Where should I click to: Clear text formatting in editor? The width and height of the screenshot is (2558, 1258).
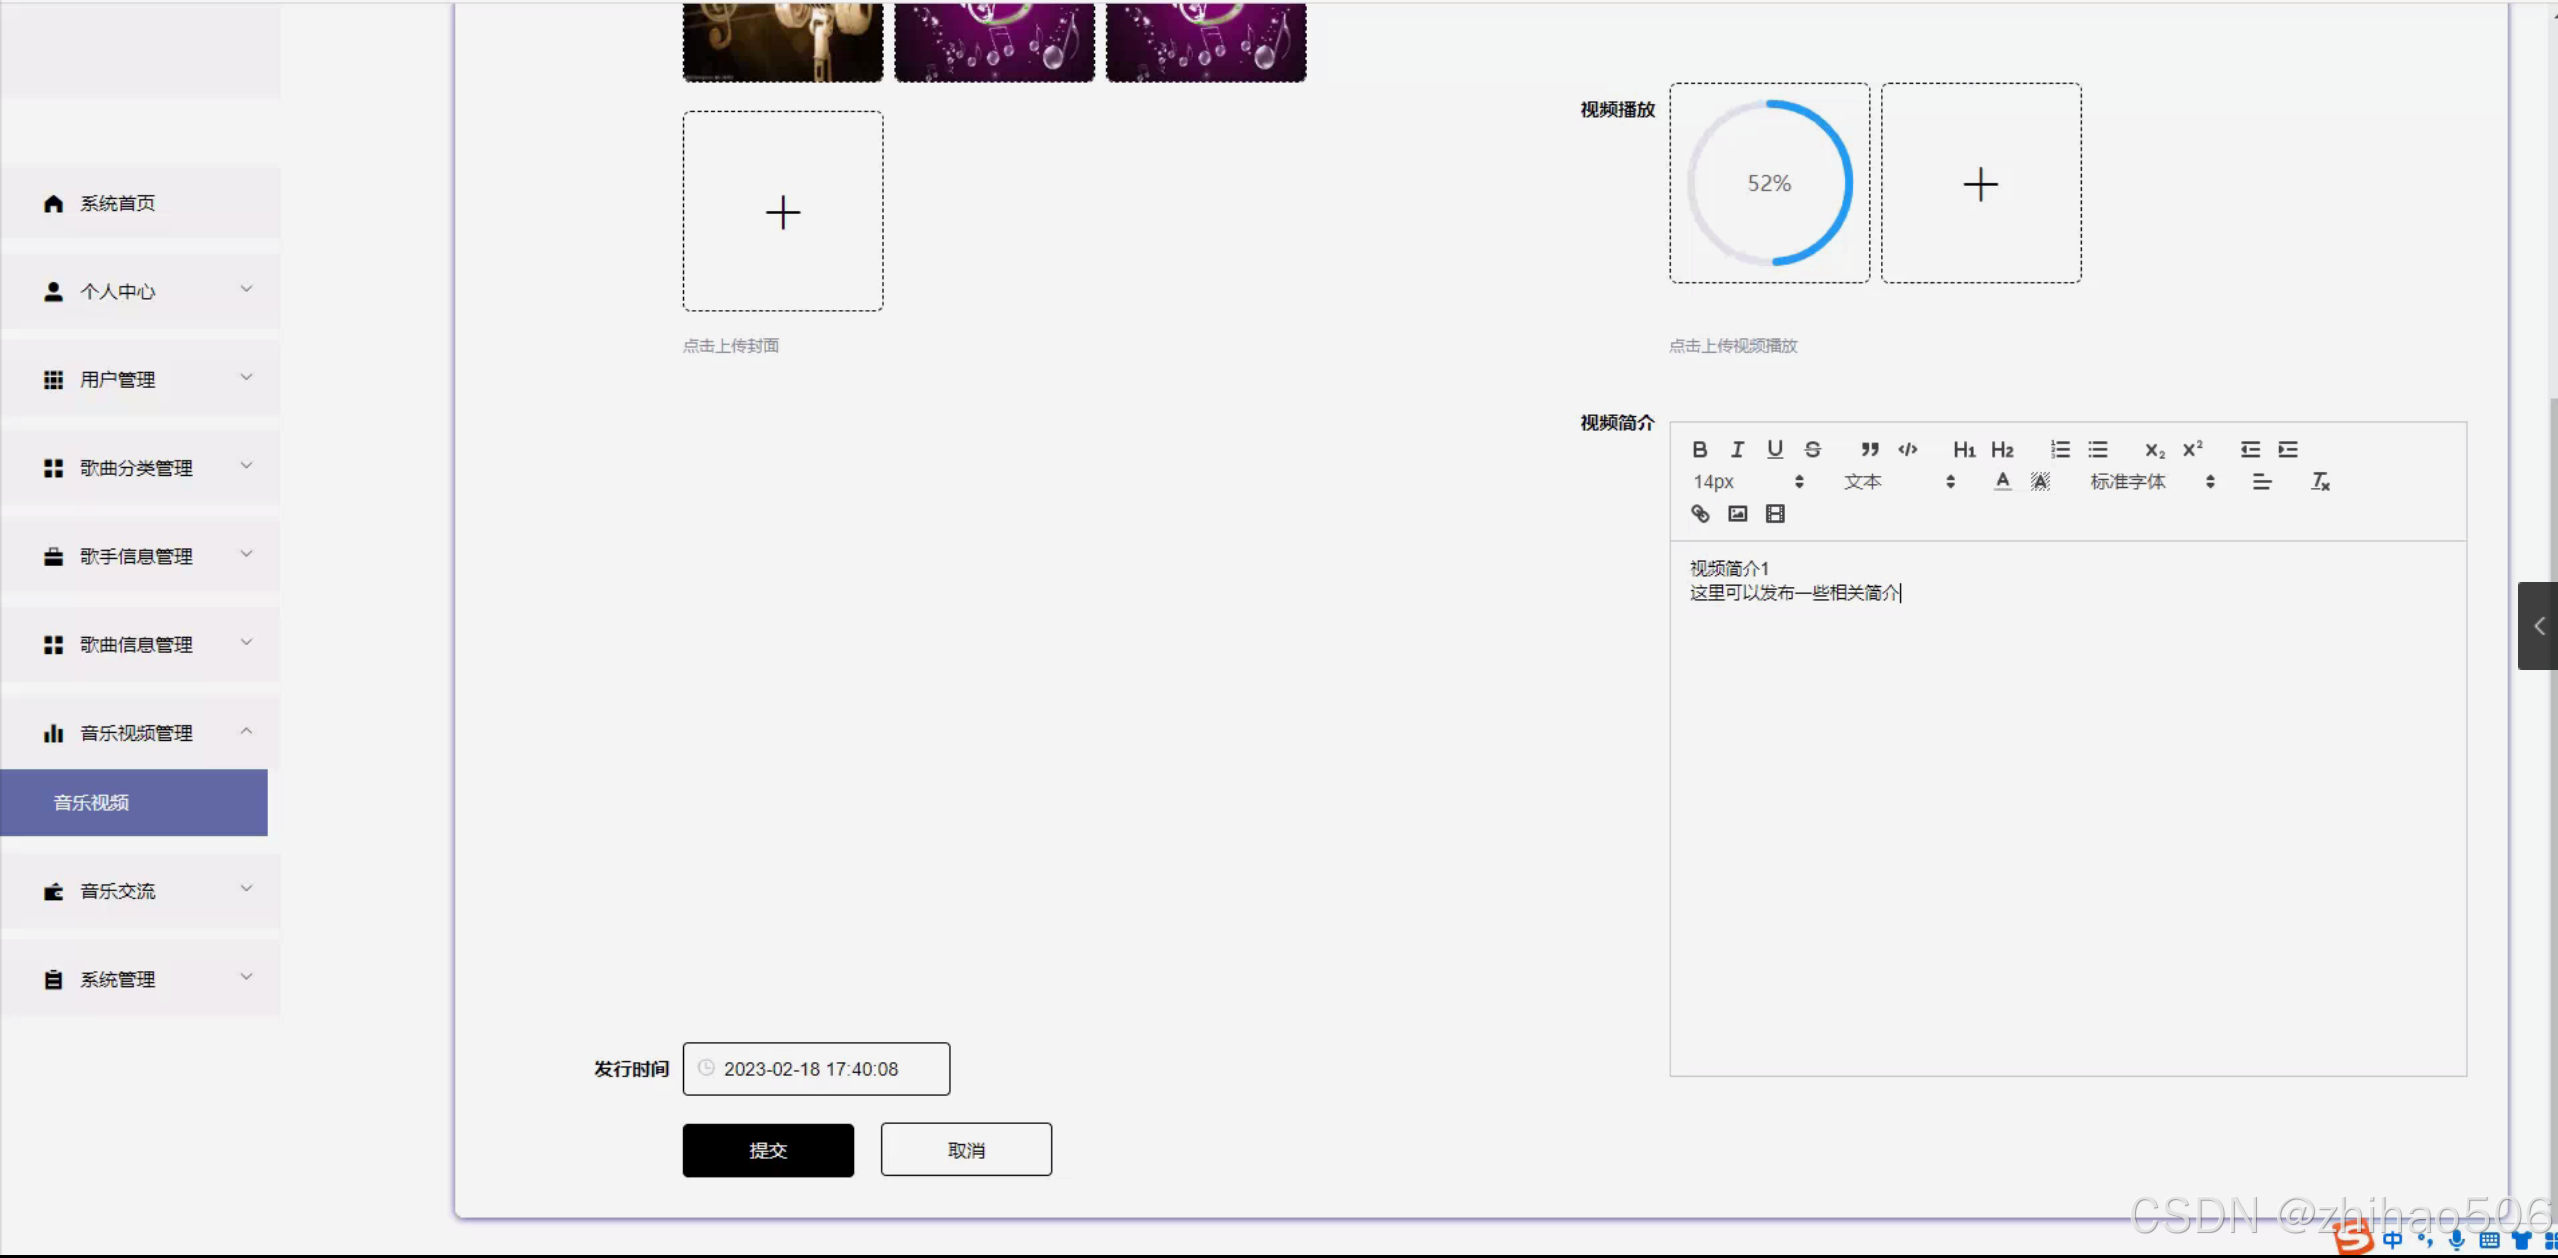pos(2320,482)
